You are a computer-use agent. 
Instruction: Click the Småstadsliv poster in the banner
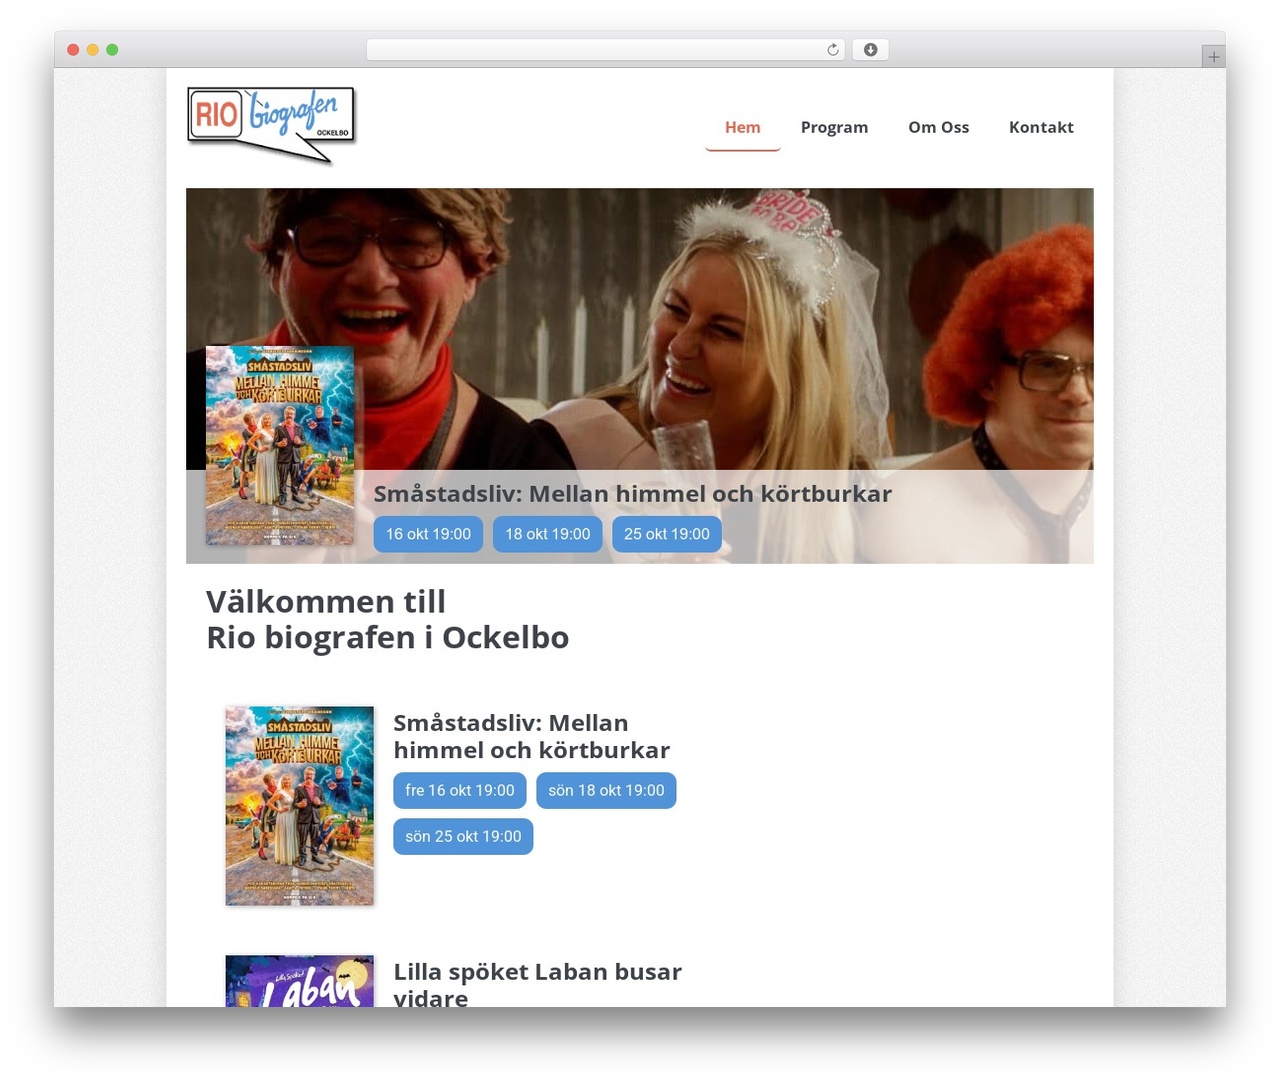pos(280,445)
